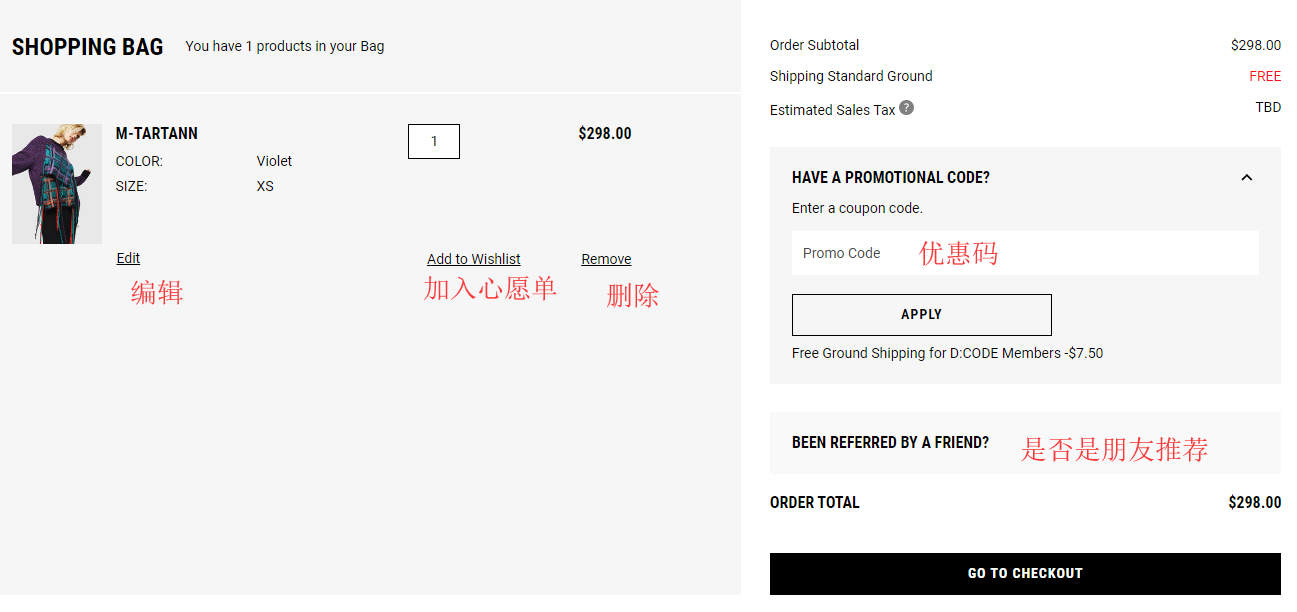1297x612 pixels.
Task: Click the item price $298.00
Action: point(605,134)
